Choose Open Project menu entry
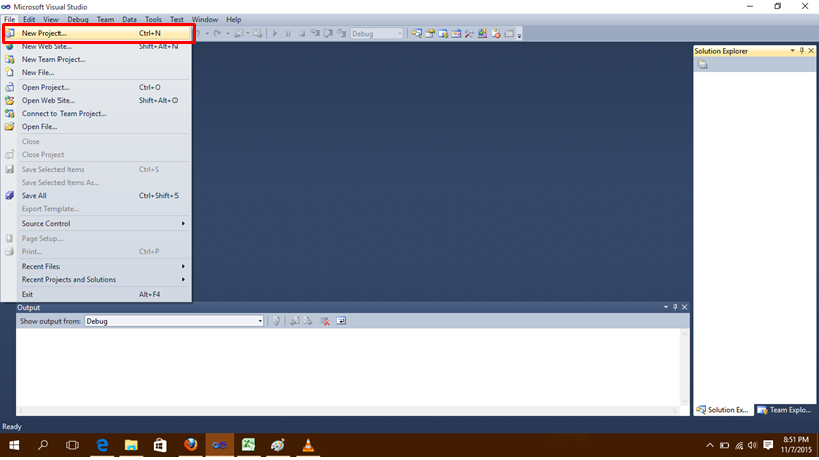This screenshot has width=819, height=460. point(97,87)
